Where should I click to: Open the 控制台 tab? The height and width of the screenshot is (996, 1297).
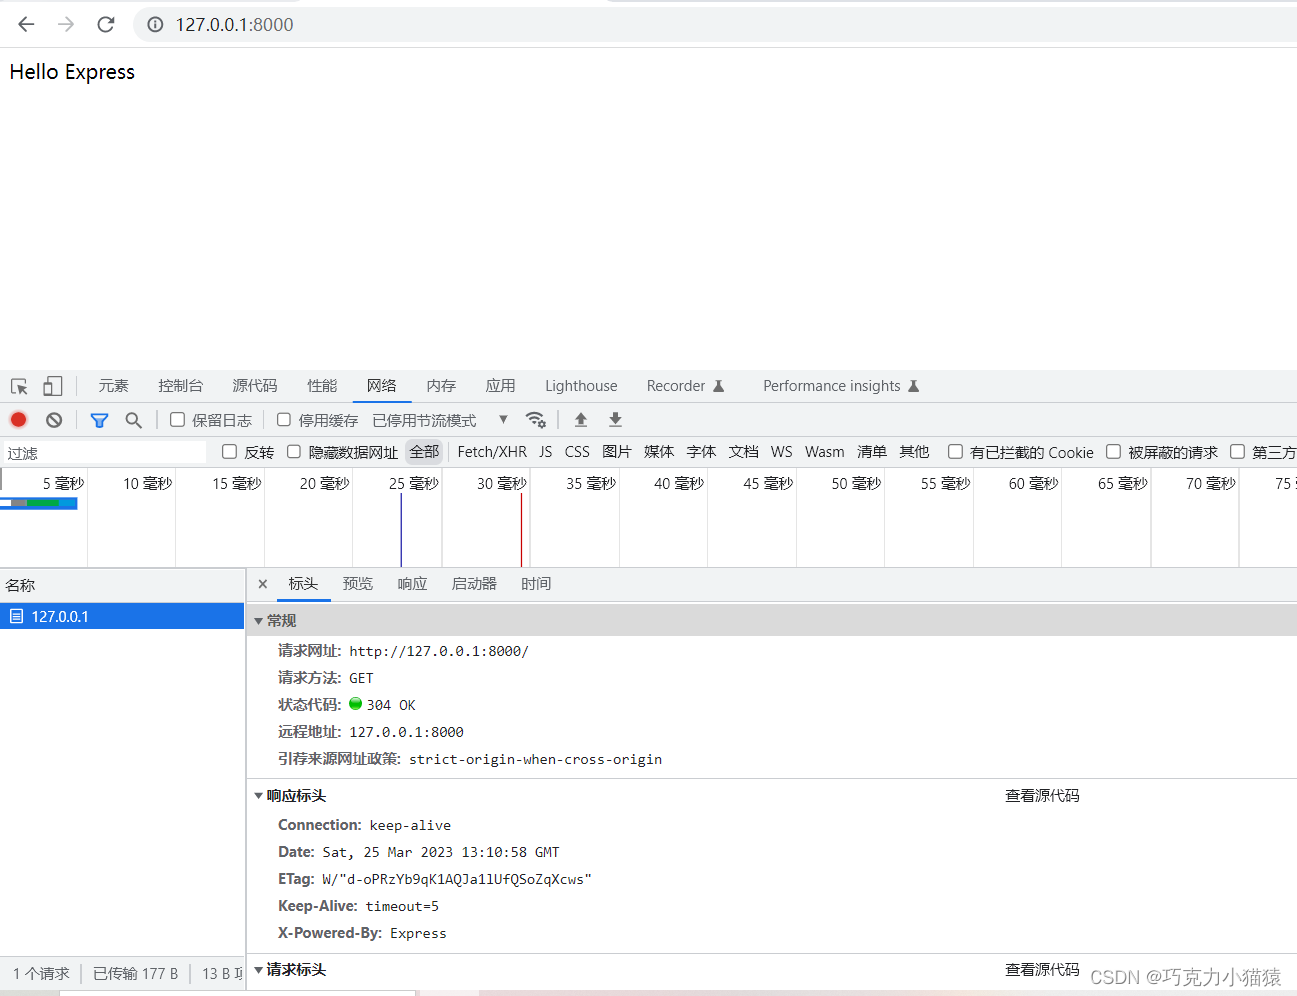pyautogui.click(x=180, y=386)
